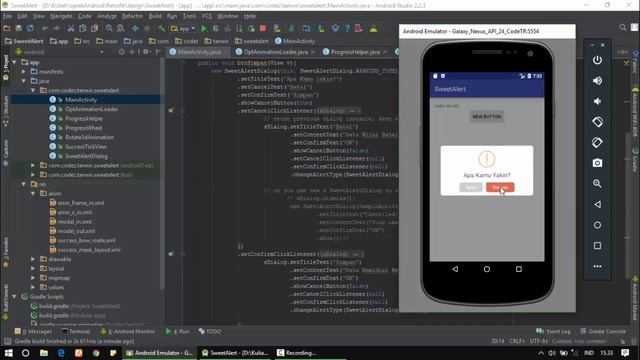The width and height of the screenshot is (640, 360).
Task: Select the MainActivity.java editor tab
Action: (x=199, y=52)
